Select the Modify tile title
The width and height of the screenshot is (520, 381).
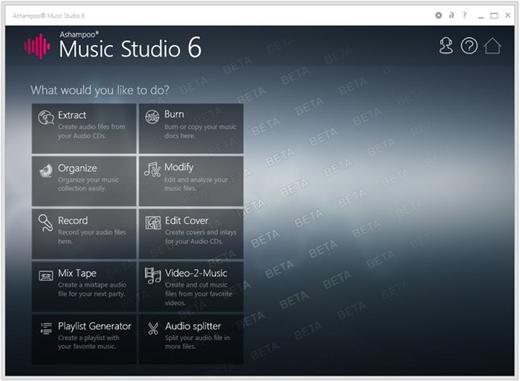(179, 167)
